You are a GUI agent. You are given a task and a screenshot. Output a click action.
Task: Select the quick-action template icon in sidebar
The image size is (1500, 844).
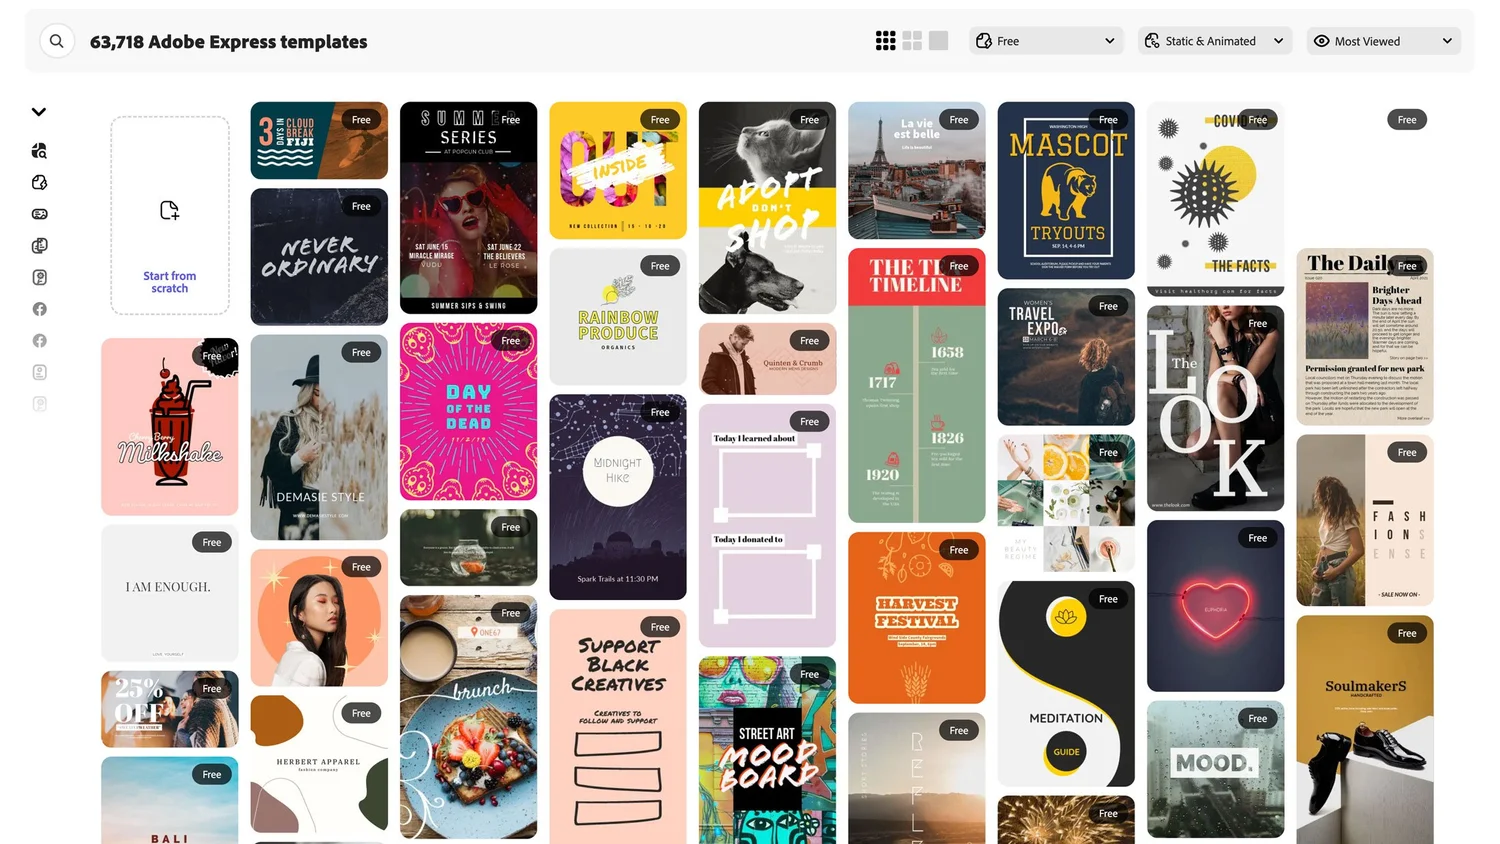click(x=39, y=182)
